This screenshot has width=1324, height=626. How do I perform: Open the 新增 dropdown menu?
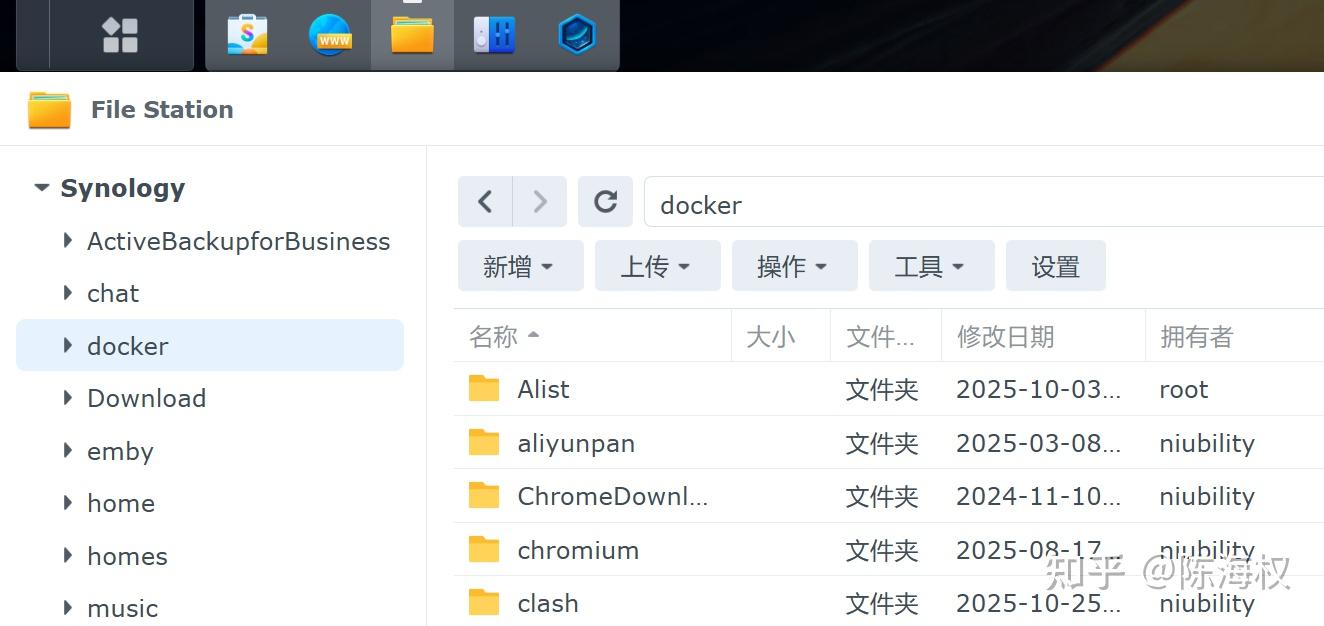(x=520, y=265)
